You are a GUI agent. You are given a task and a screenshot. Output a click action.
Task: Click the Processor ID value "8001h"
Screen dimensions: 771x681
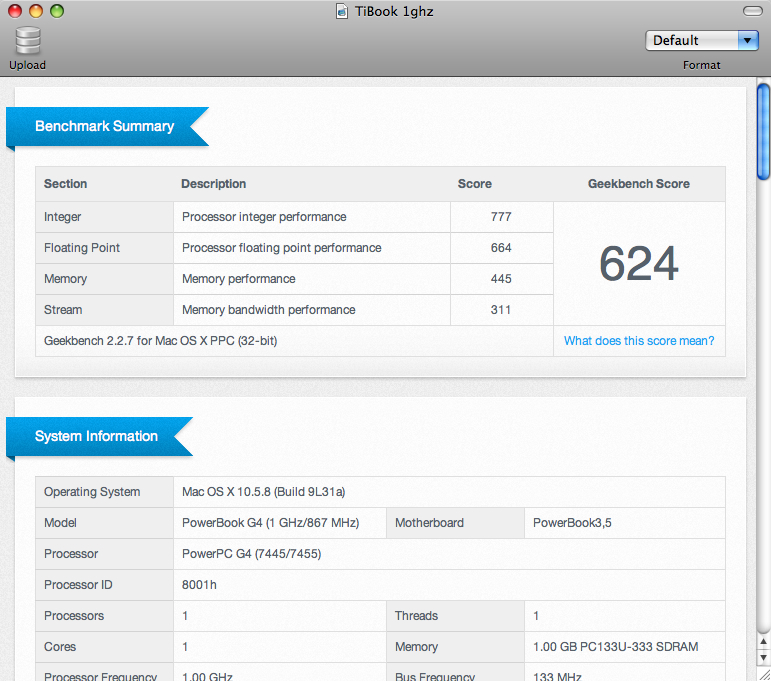[199, 585]
